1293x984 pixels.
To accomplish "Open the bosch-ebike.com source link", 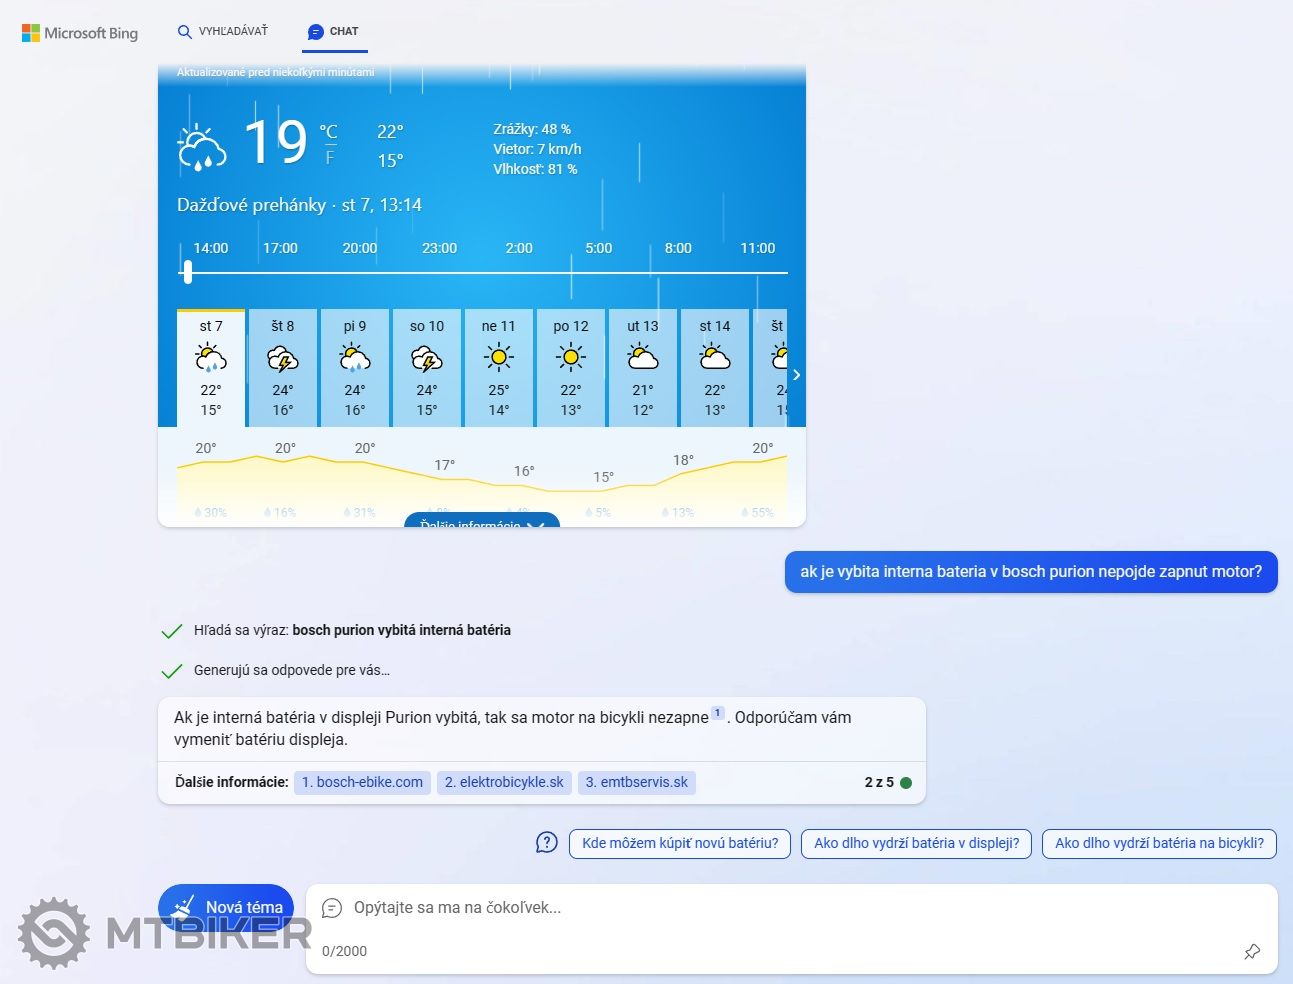I will click(x=362, y=782).
